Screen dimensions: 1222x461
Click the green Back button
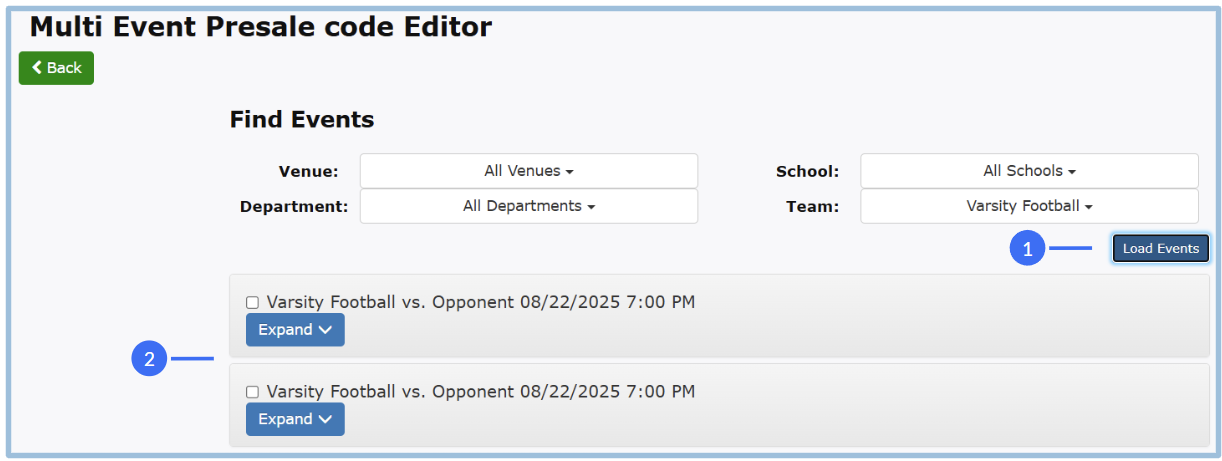[56, 68]
